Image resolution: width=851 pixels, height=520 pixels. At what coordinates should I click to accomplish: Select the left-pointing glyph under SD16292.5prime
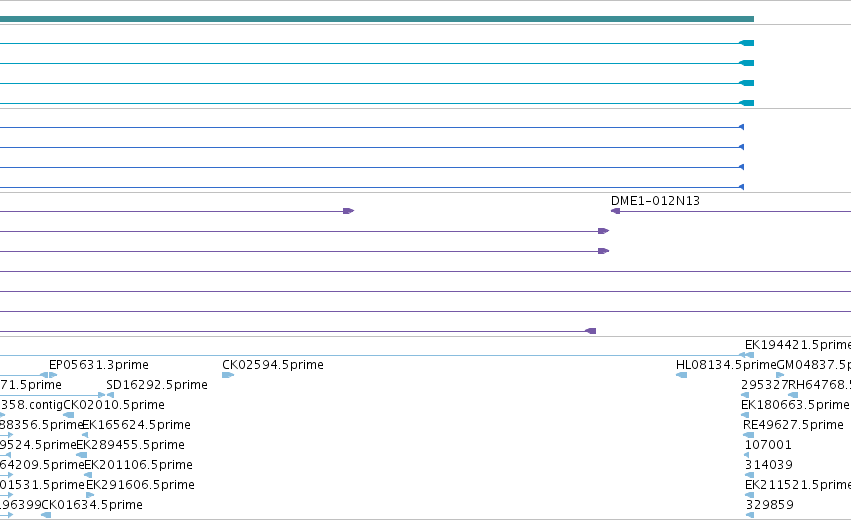(x=110, y=395)
